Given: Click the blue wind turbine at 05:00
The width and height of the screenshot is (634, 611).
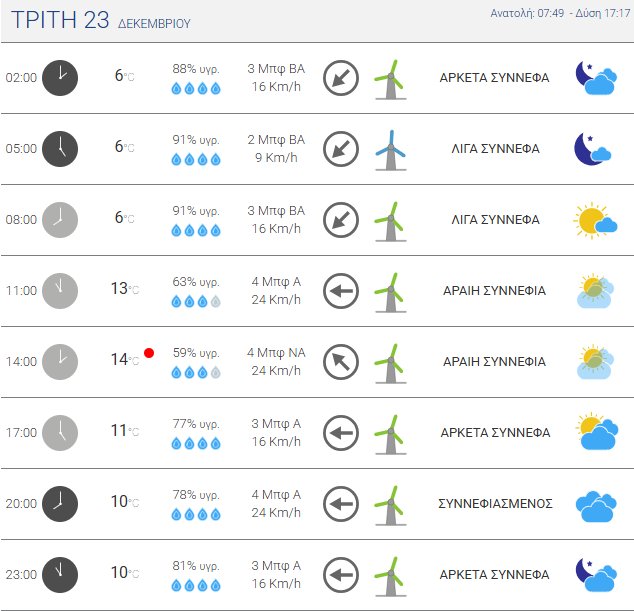Looking at the screenshot, I should pos(390,148).
